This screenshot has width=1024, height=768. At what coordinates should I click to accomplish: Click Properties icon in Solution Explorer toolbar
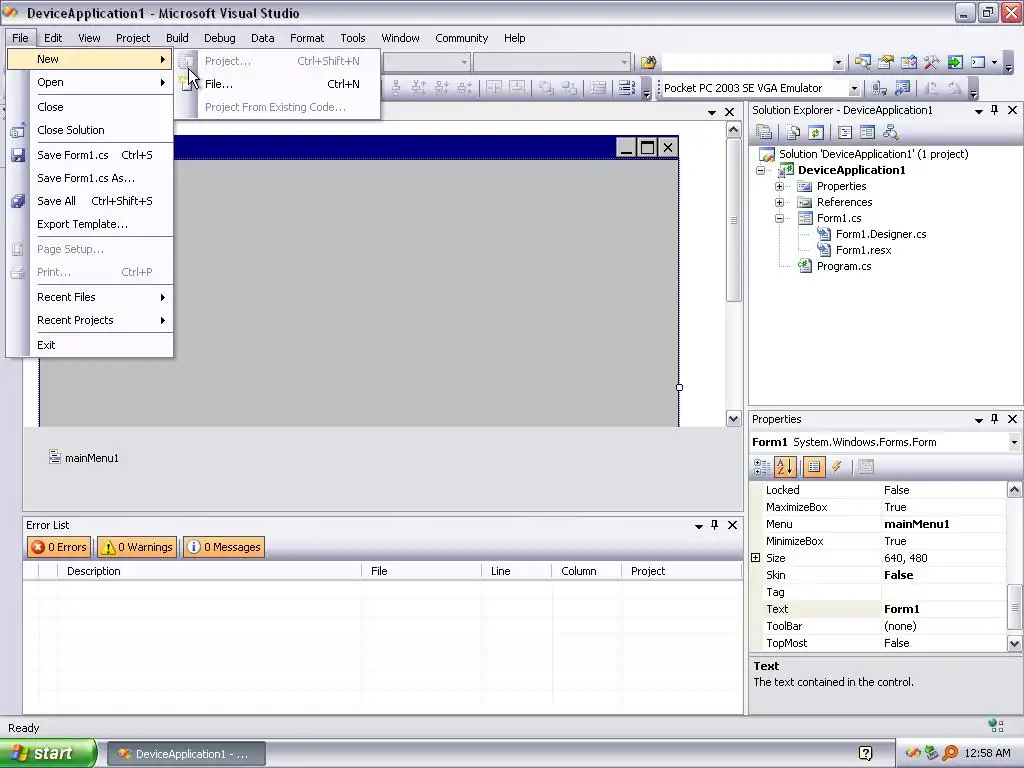point(764,133)
